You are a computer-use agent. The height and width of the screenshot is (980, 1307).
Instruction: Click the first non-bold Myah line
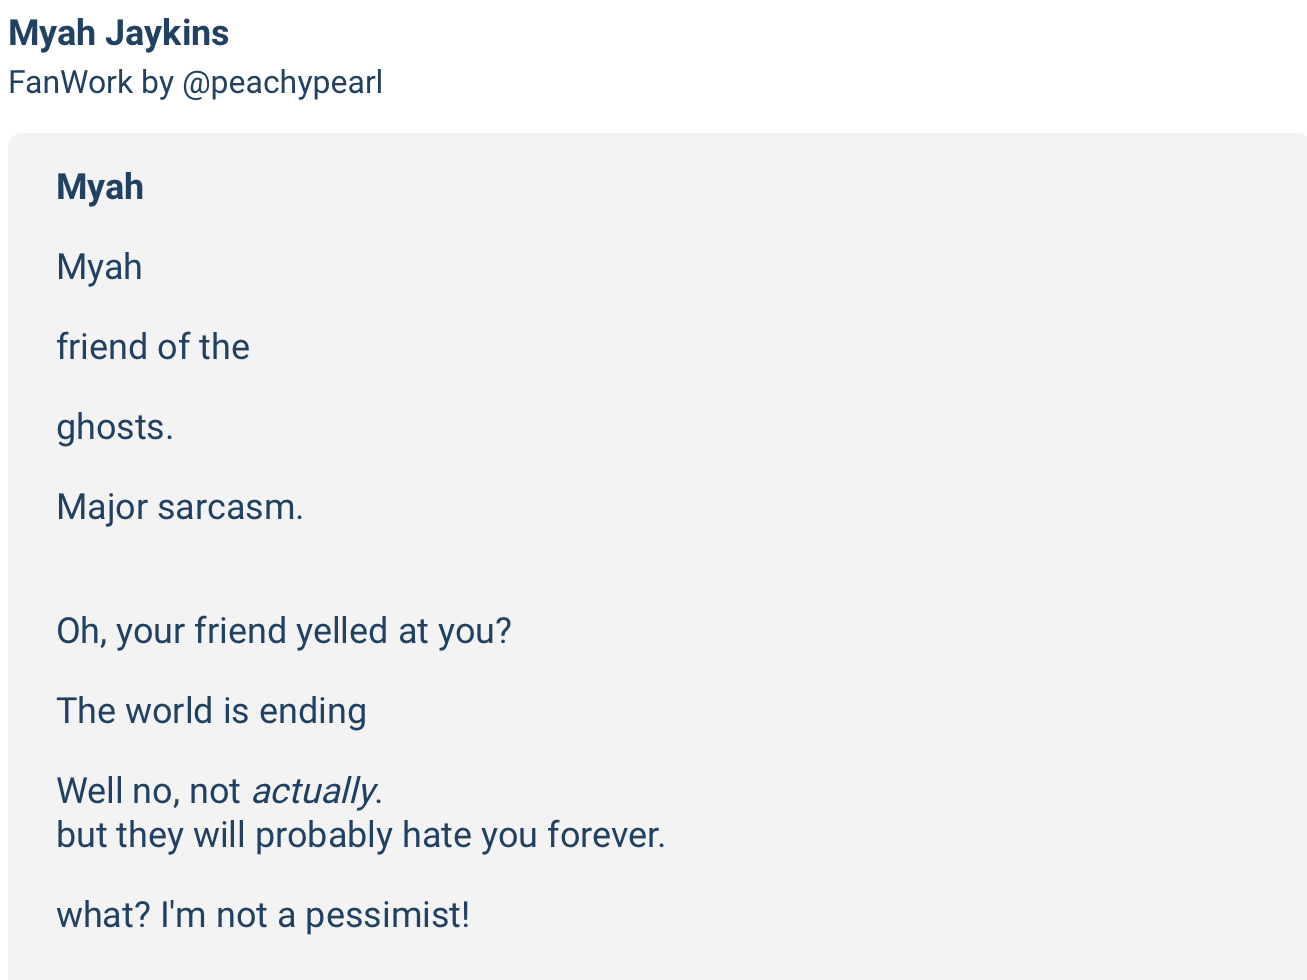(99, 267)
